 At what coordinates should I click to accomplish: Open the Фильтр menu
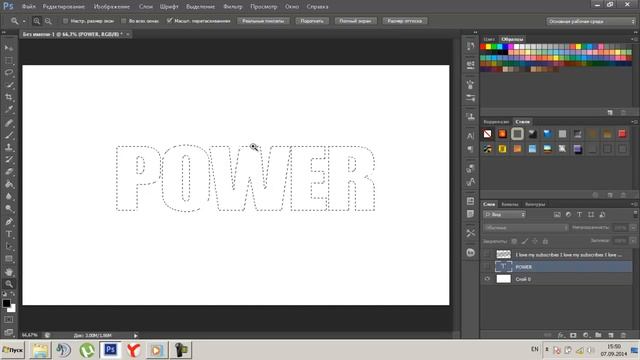click(233, 7)
